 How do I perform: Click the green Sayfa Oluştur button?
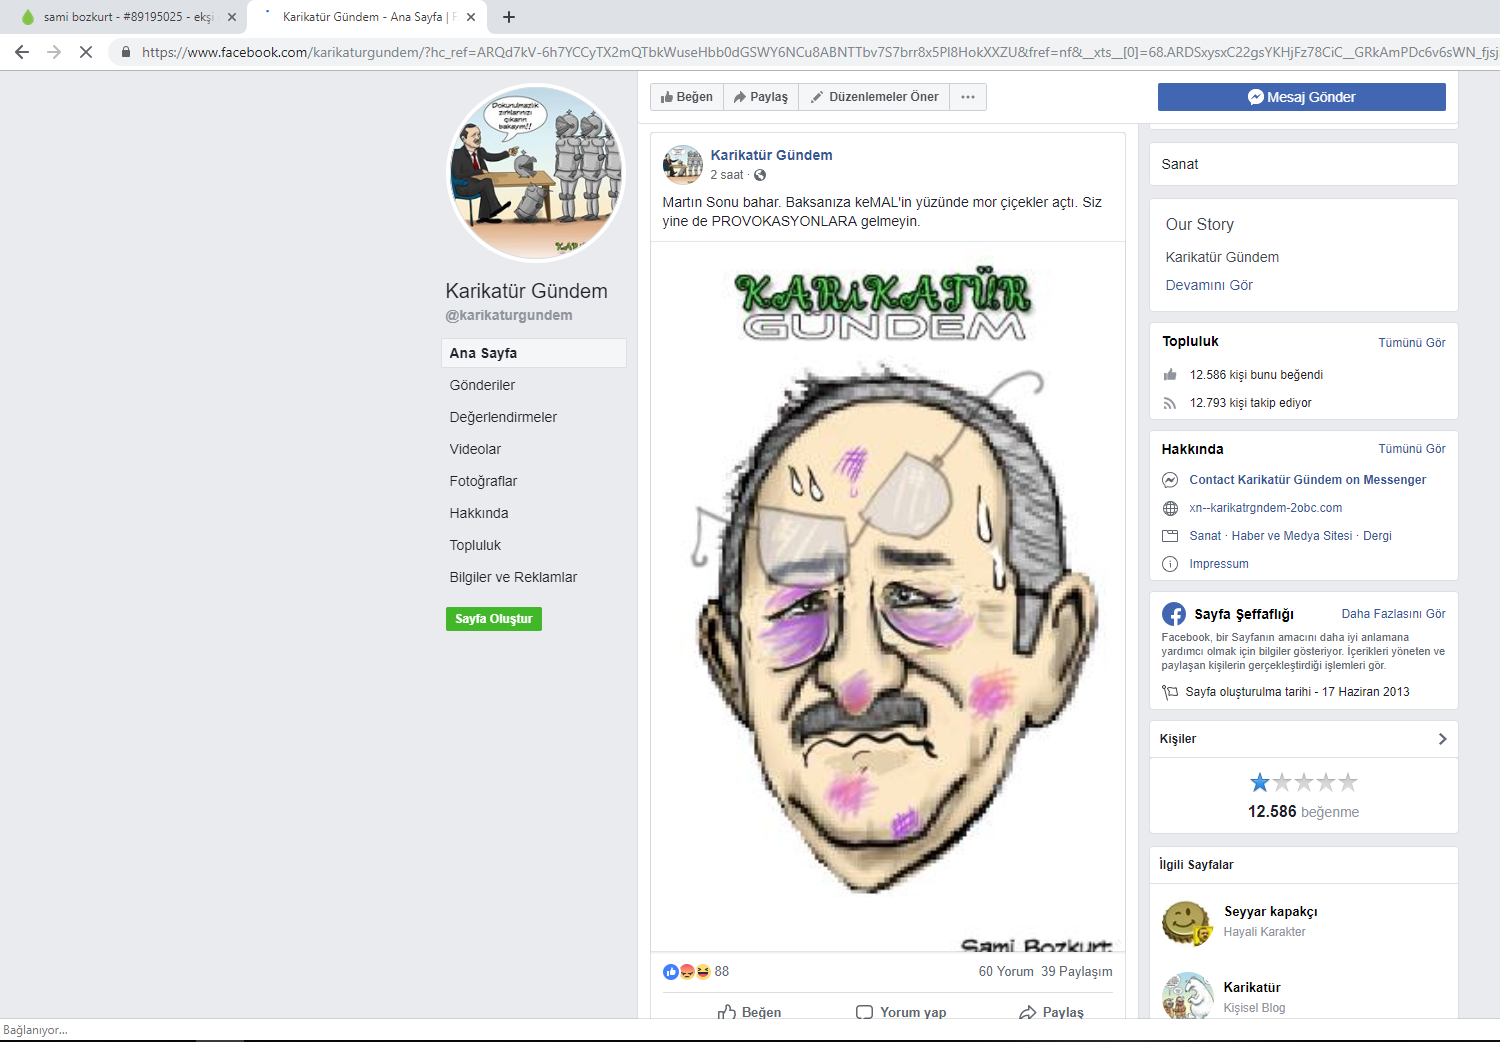click(494, 619)
